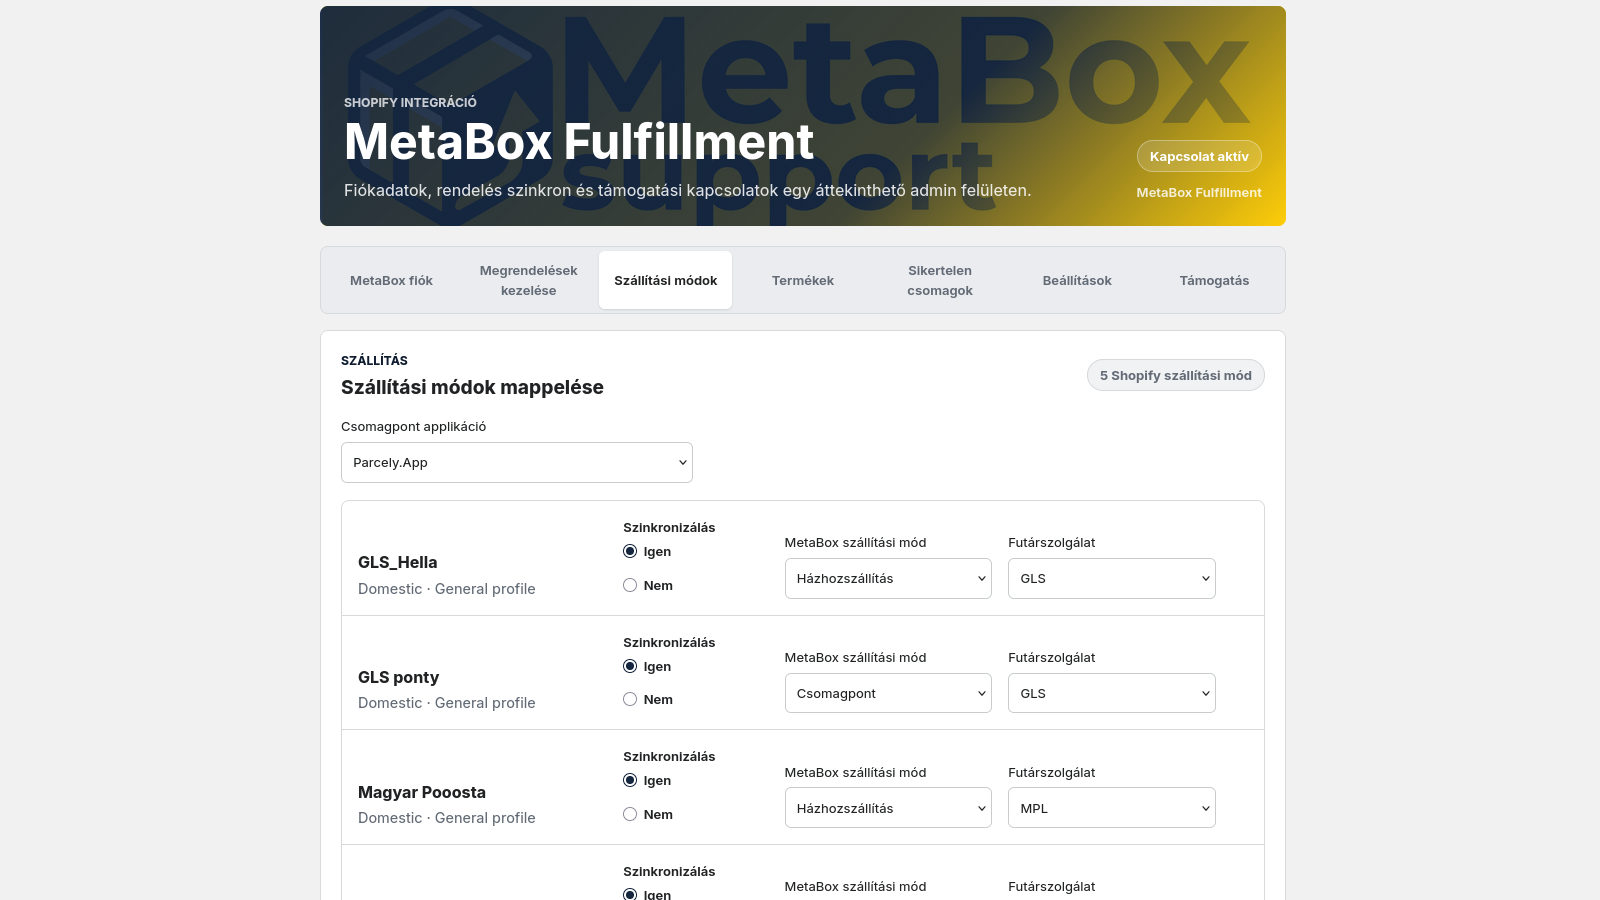Open Futárszolgálat dropdown for Magyar Pooosta
Viewport: 1600px width, 900px height.
[1112, 808]
